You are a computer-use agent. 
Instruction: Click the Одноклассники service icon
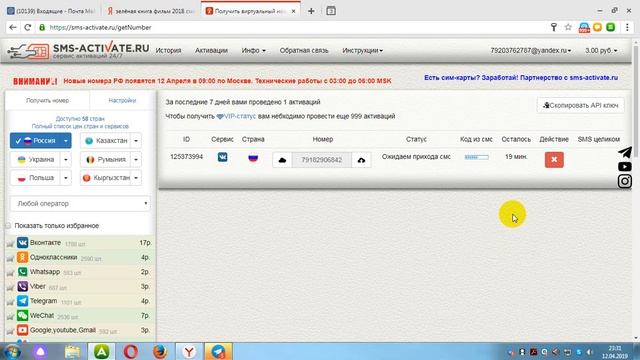(x=22, y=258)
